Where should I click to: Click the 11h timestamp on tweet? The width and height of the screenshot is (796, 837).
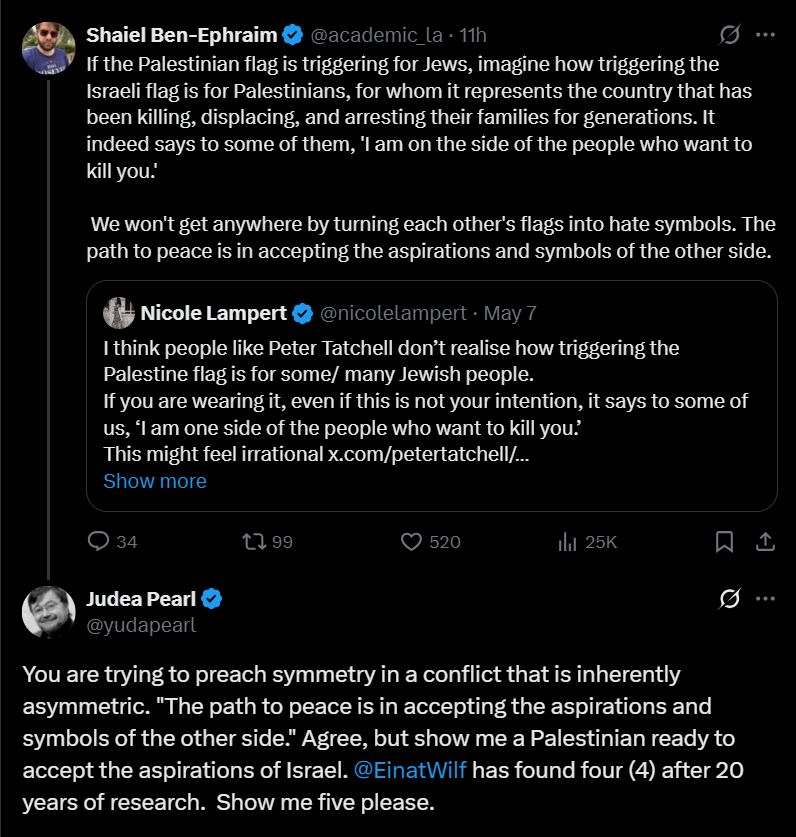click(471, 35)
